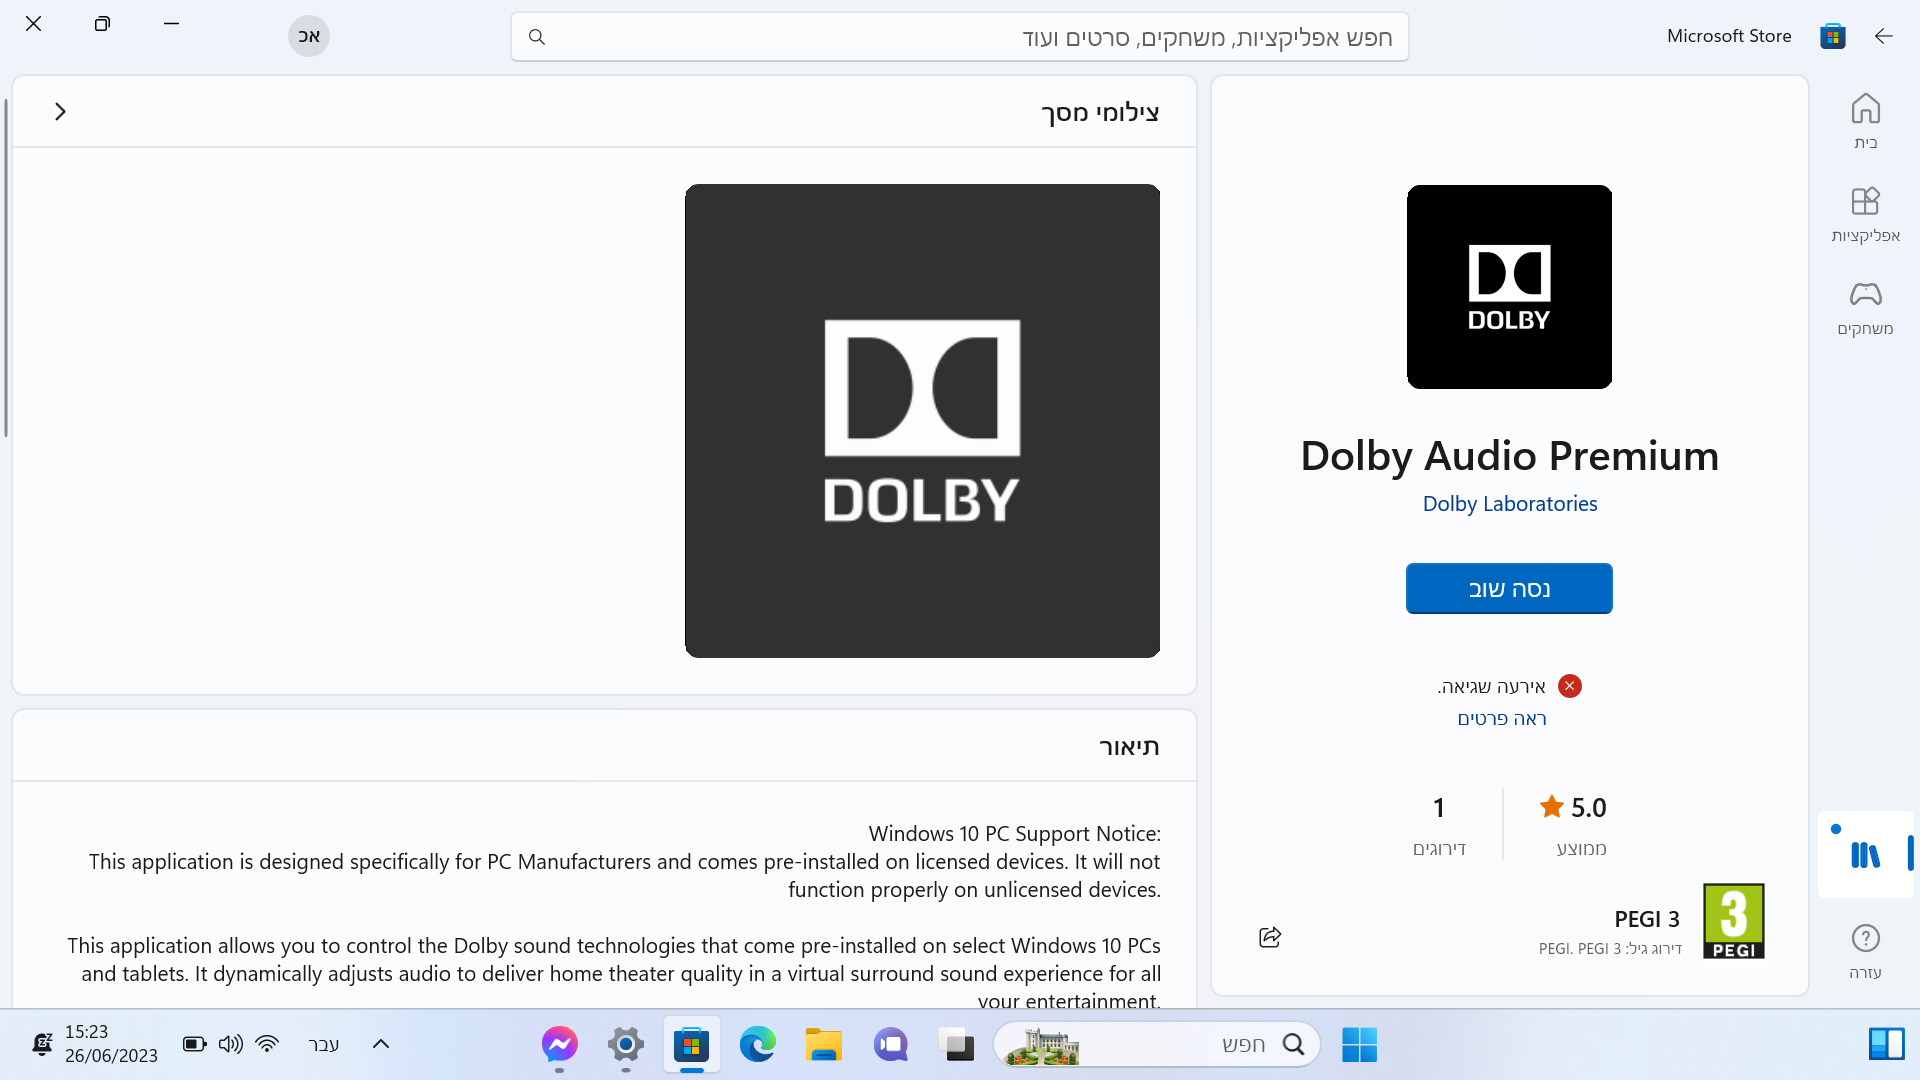Image resolution: width=1920 pixels, height=1080 pixels.
Task: Click the Windows 10 PC Support Notice line
Action: click(x=1015, y=834)
